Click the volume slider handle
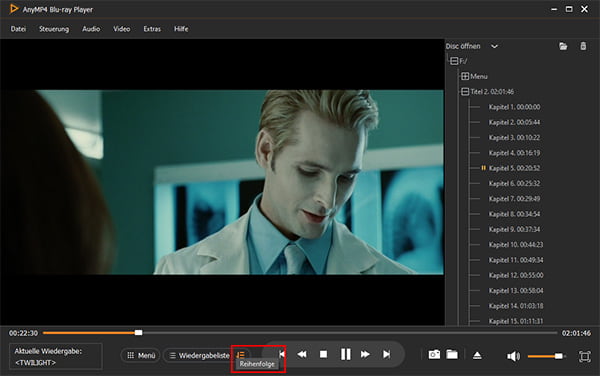 [559, 356]
